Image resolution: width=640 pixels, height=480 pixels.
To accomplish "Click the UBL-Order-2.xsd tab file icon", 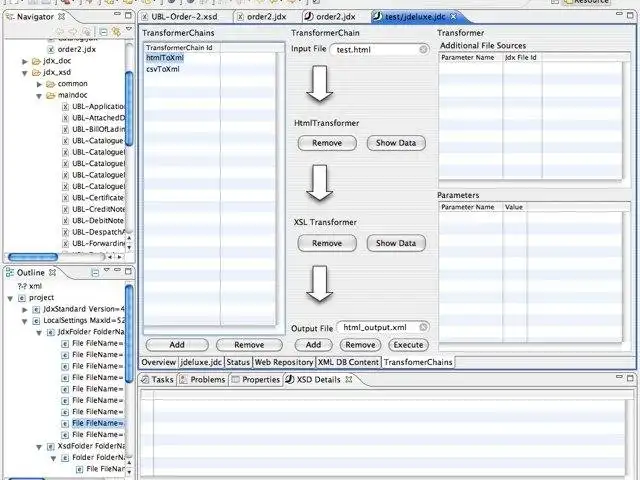I will pyautogui.click(x=145, y=17).
